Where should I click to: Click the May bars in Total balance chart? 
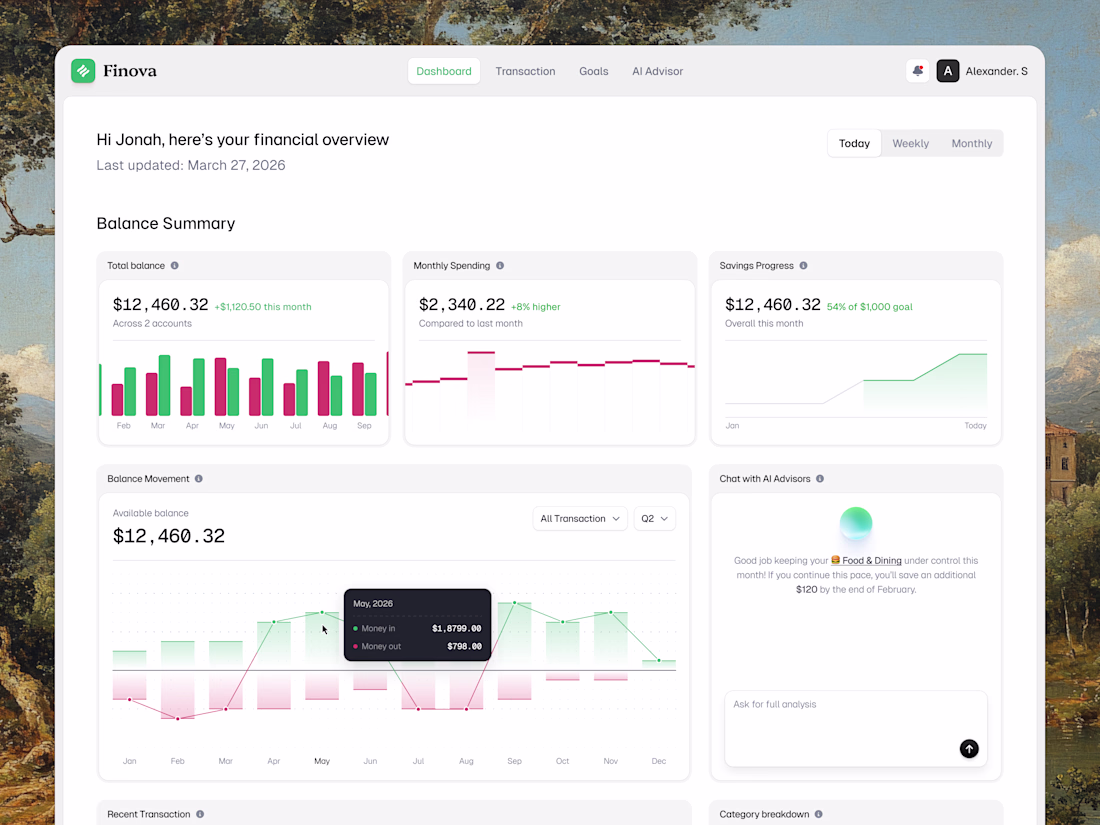pos(227,387)
